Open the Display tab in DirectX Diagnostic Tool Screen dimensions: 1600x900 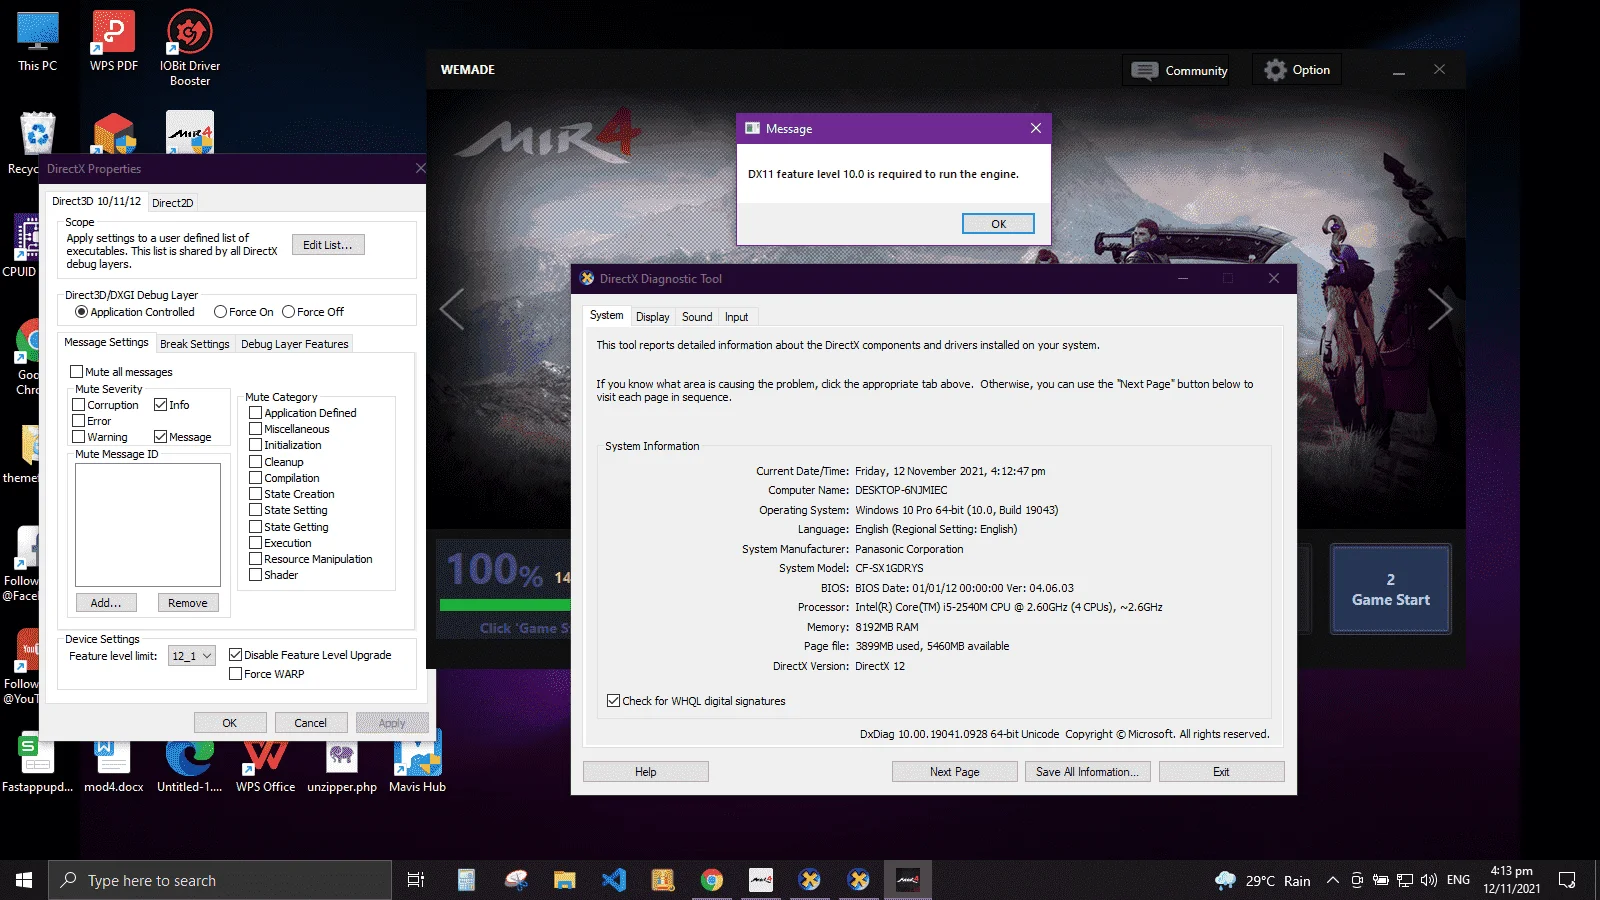tap(653, 317)
